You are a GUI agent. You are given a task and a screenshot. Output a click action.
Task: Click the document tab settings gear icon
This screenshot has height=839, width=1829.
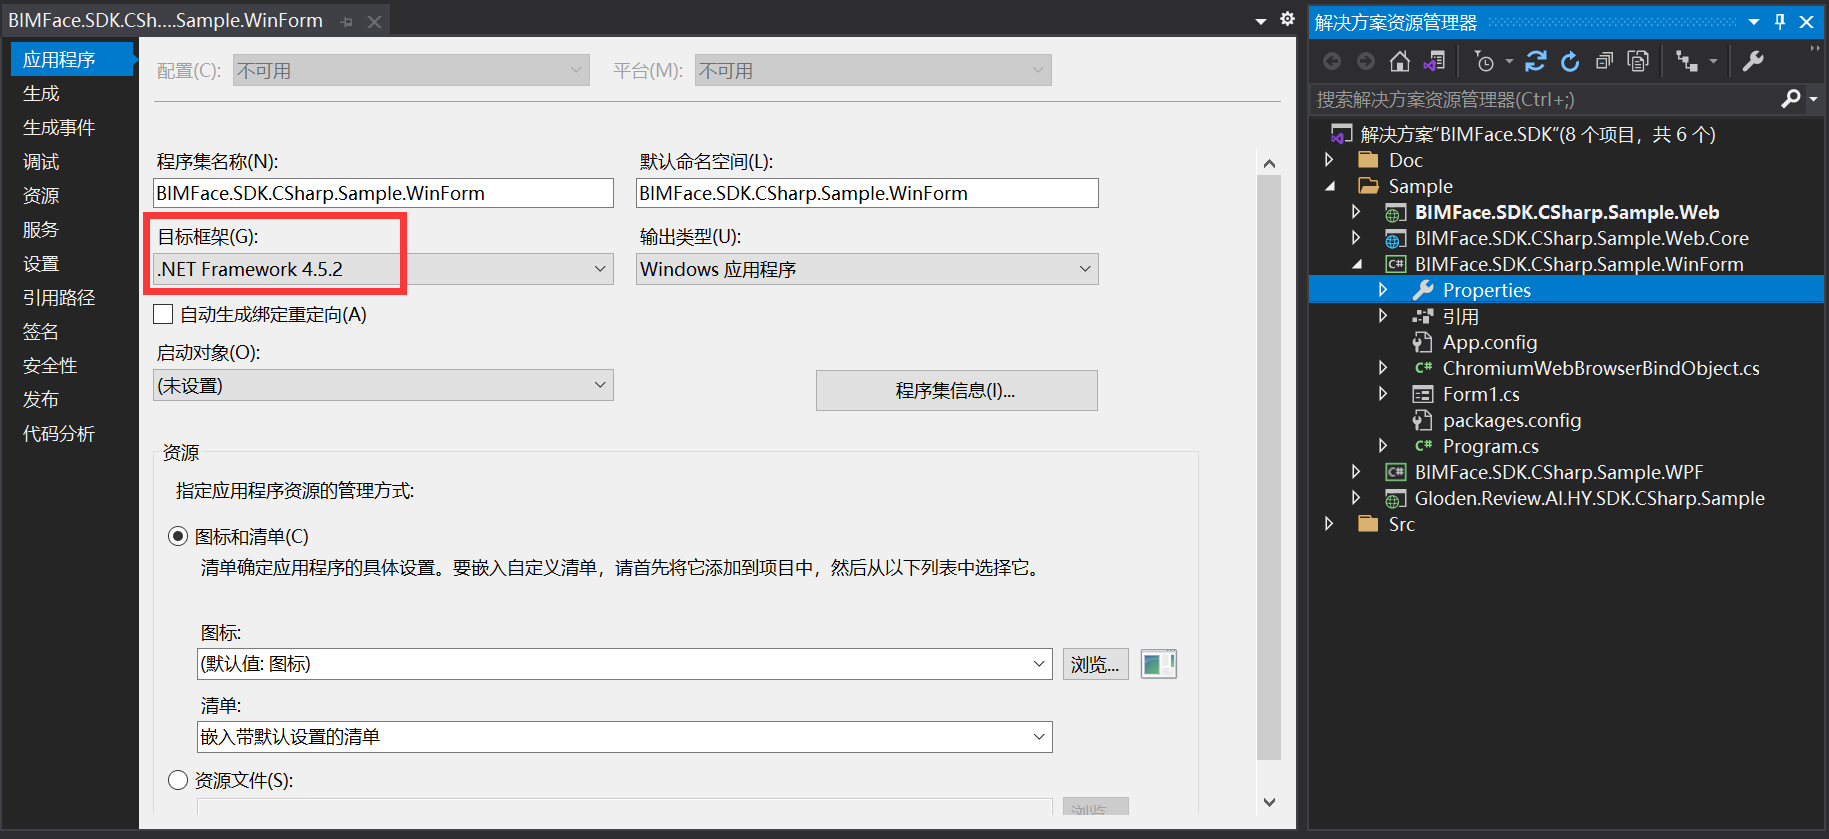(1287, 19)
